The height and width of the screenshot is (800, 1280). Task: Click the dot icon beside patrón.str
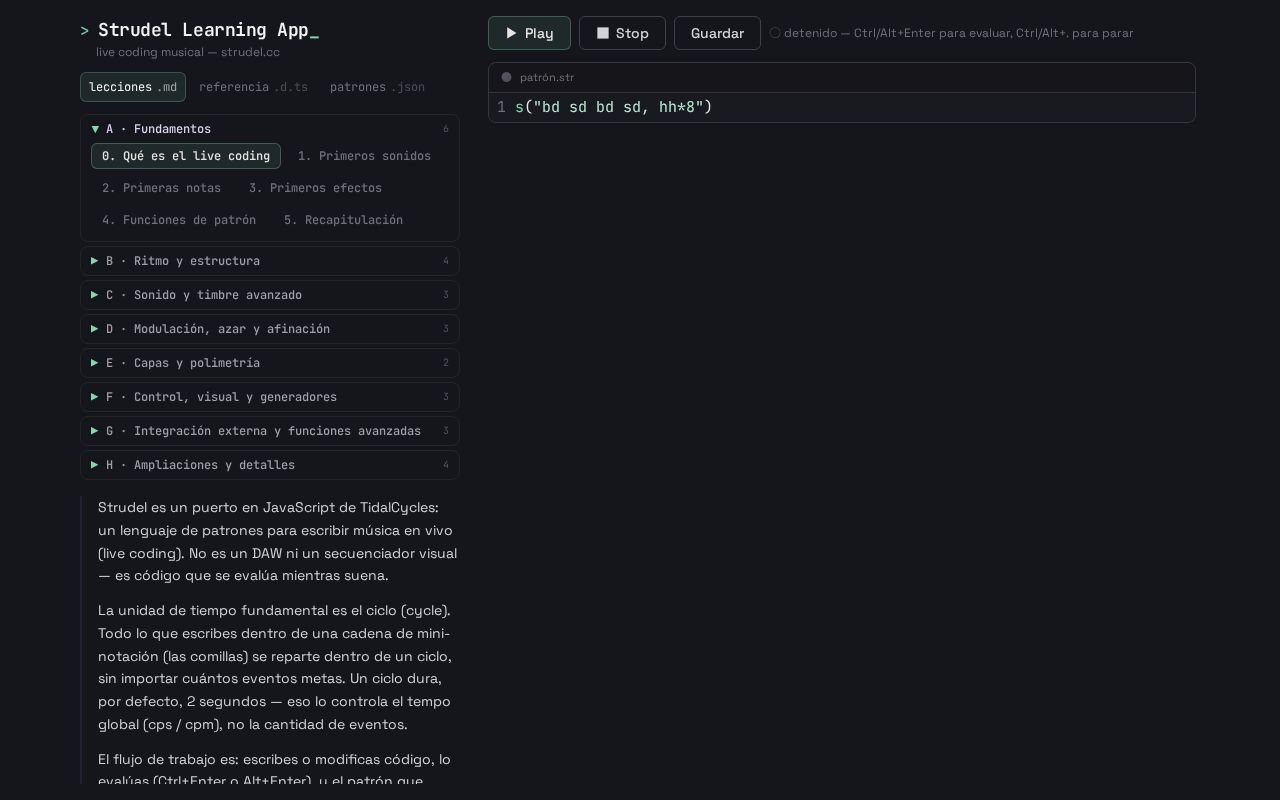[506, 77]
